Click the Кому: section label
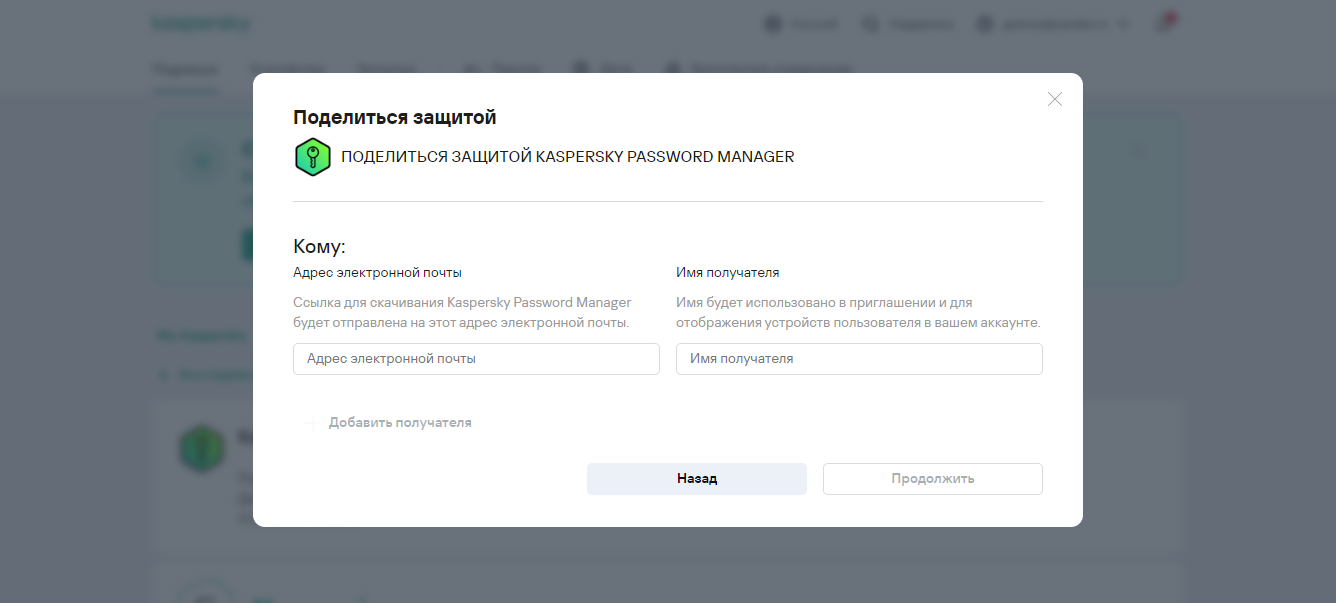 [319, 247]
